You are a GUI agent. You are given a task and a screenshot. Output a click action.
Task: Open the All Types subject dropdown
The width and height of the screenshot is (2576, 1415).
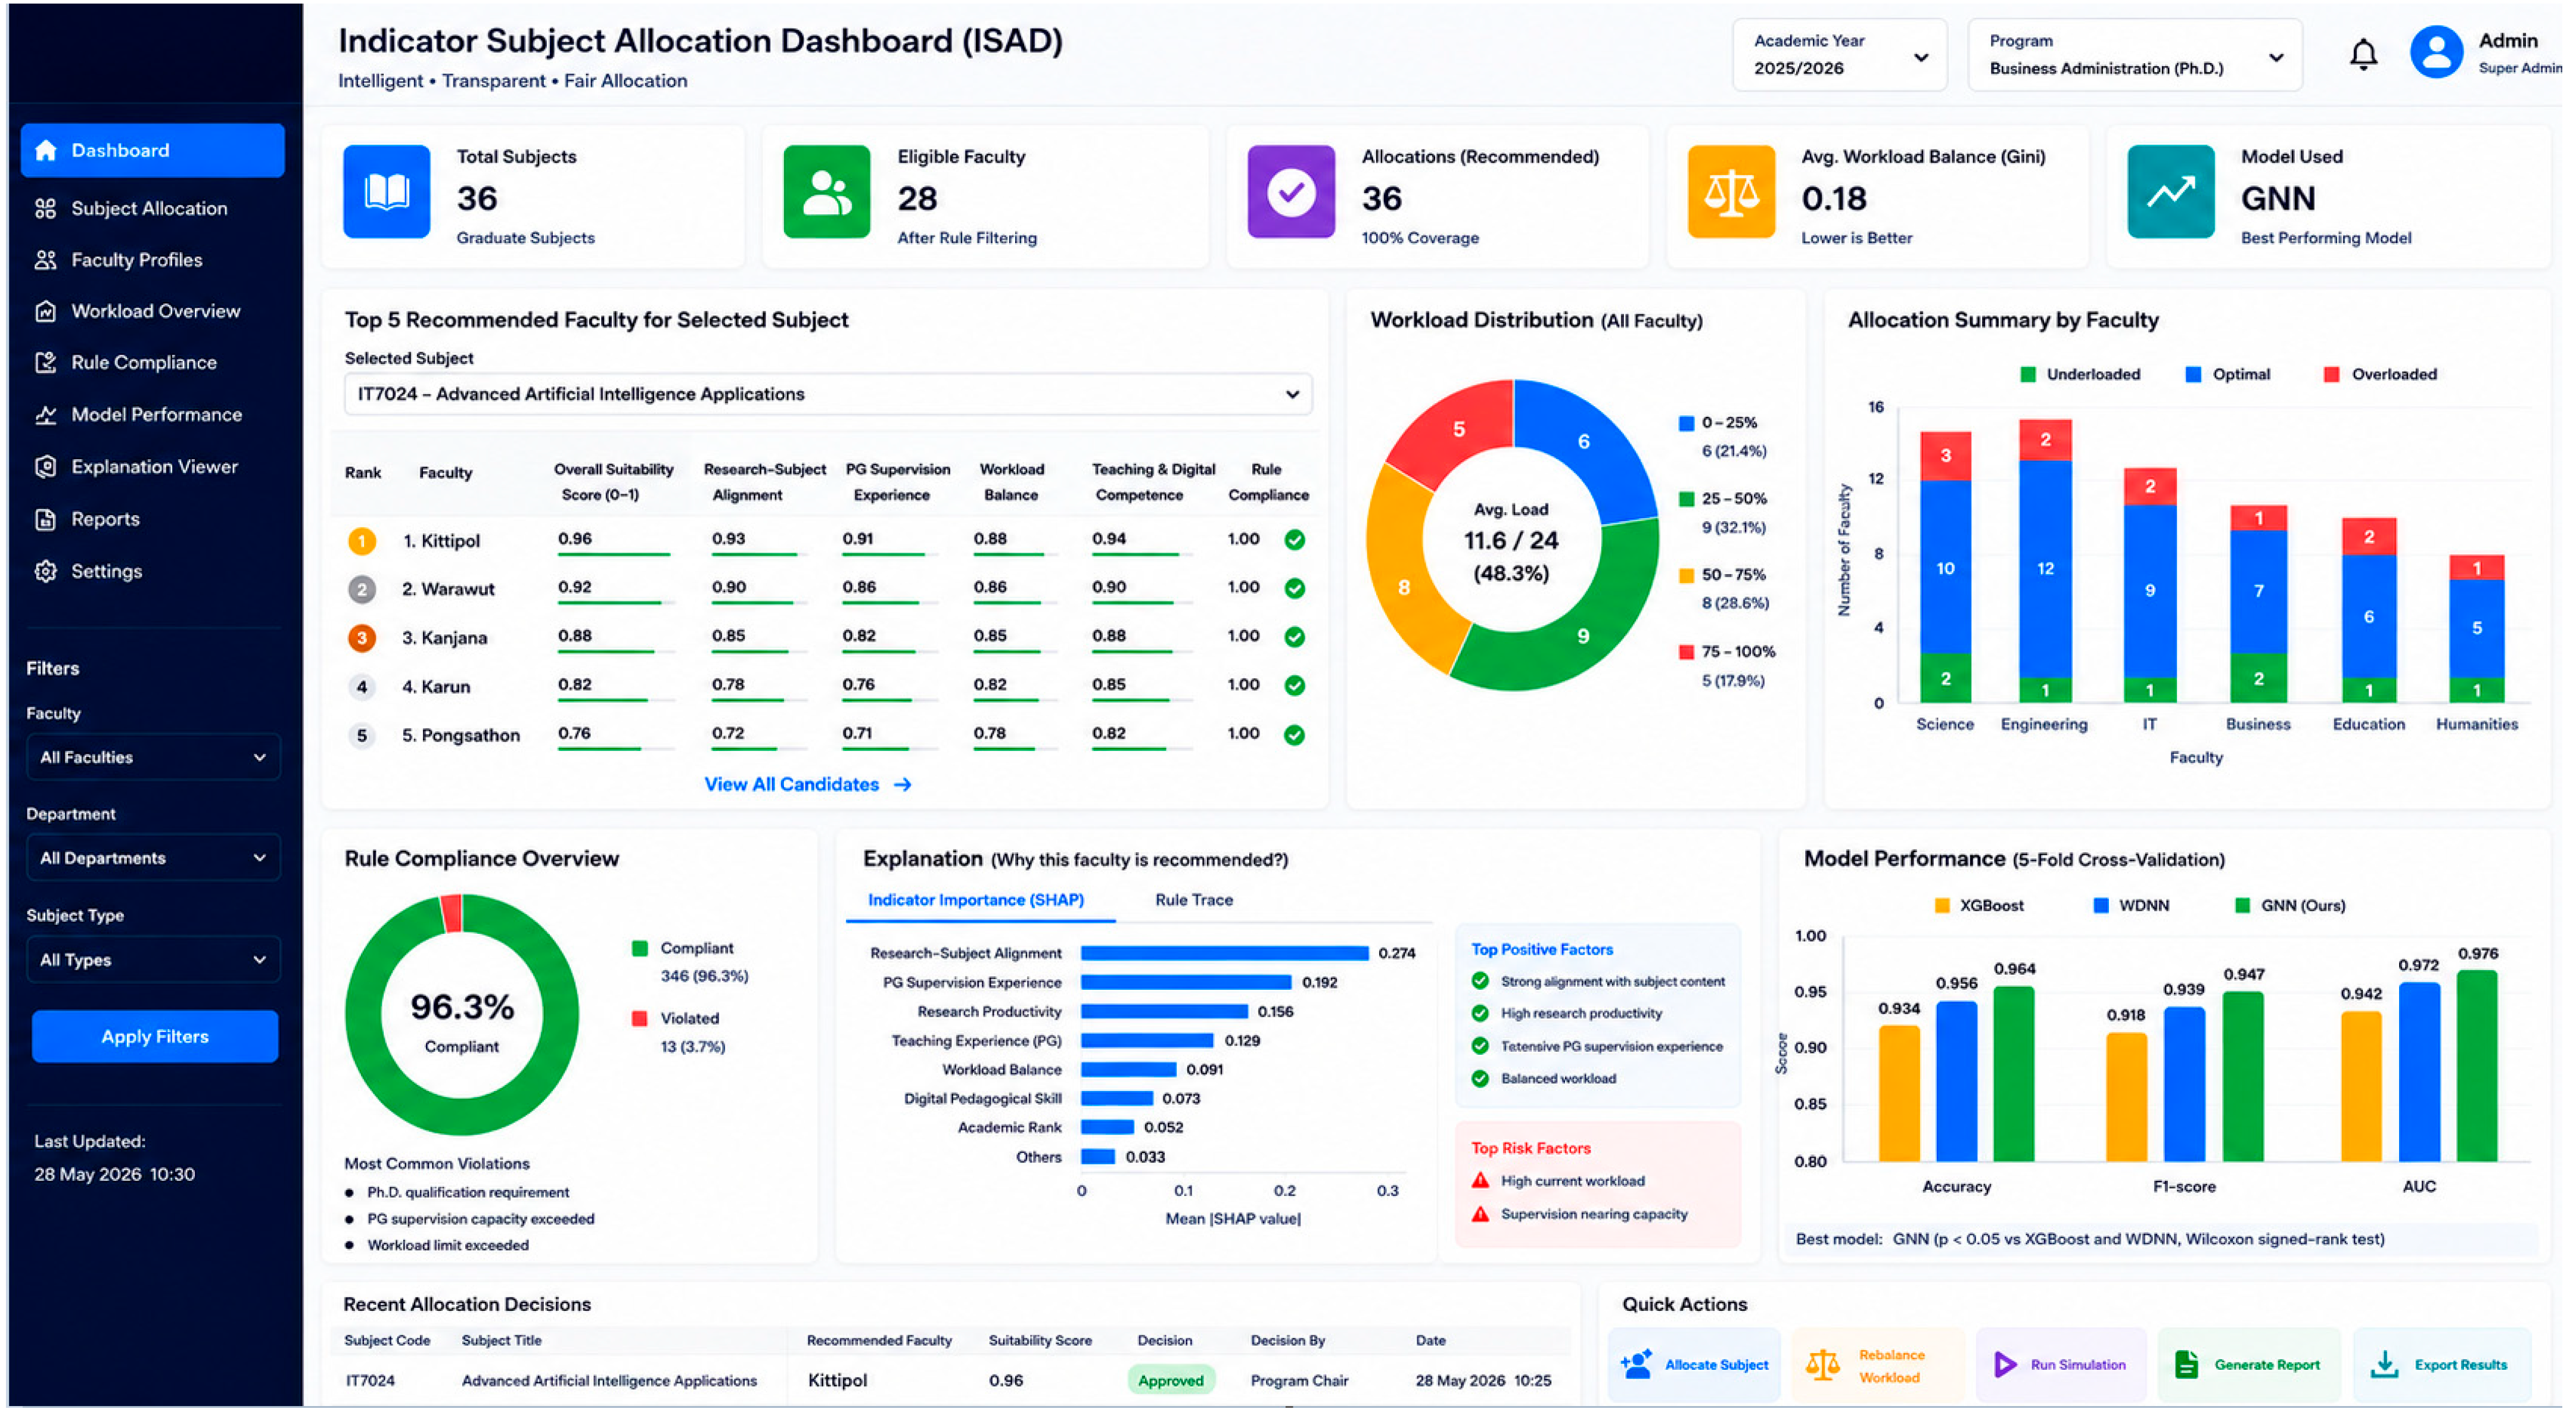[153, 960]
